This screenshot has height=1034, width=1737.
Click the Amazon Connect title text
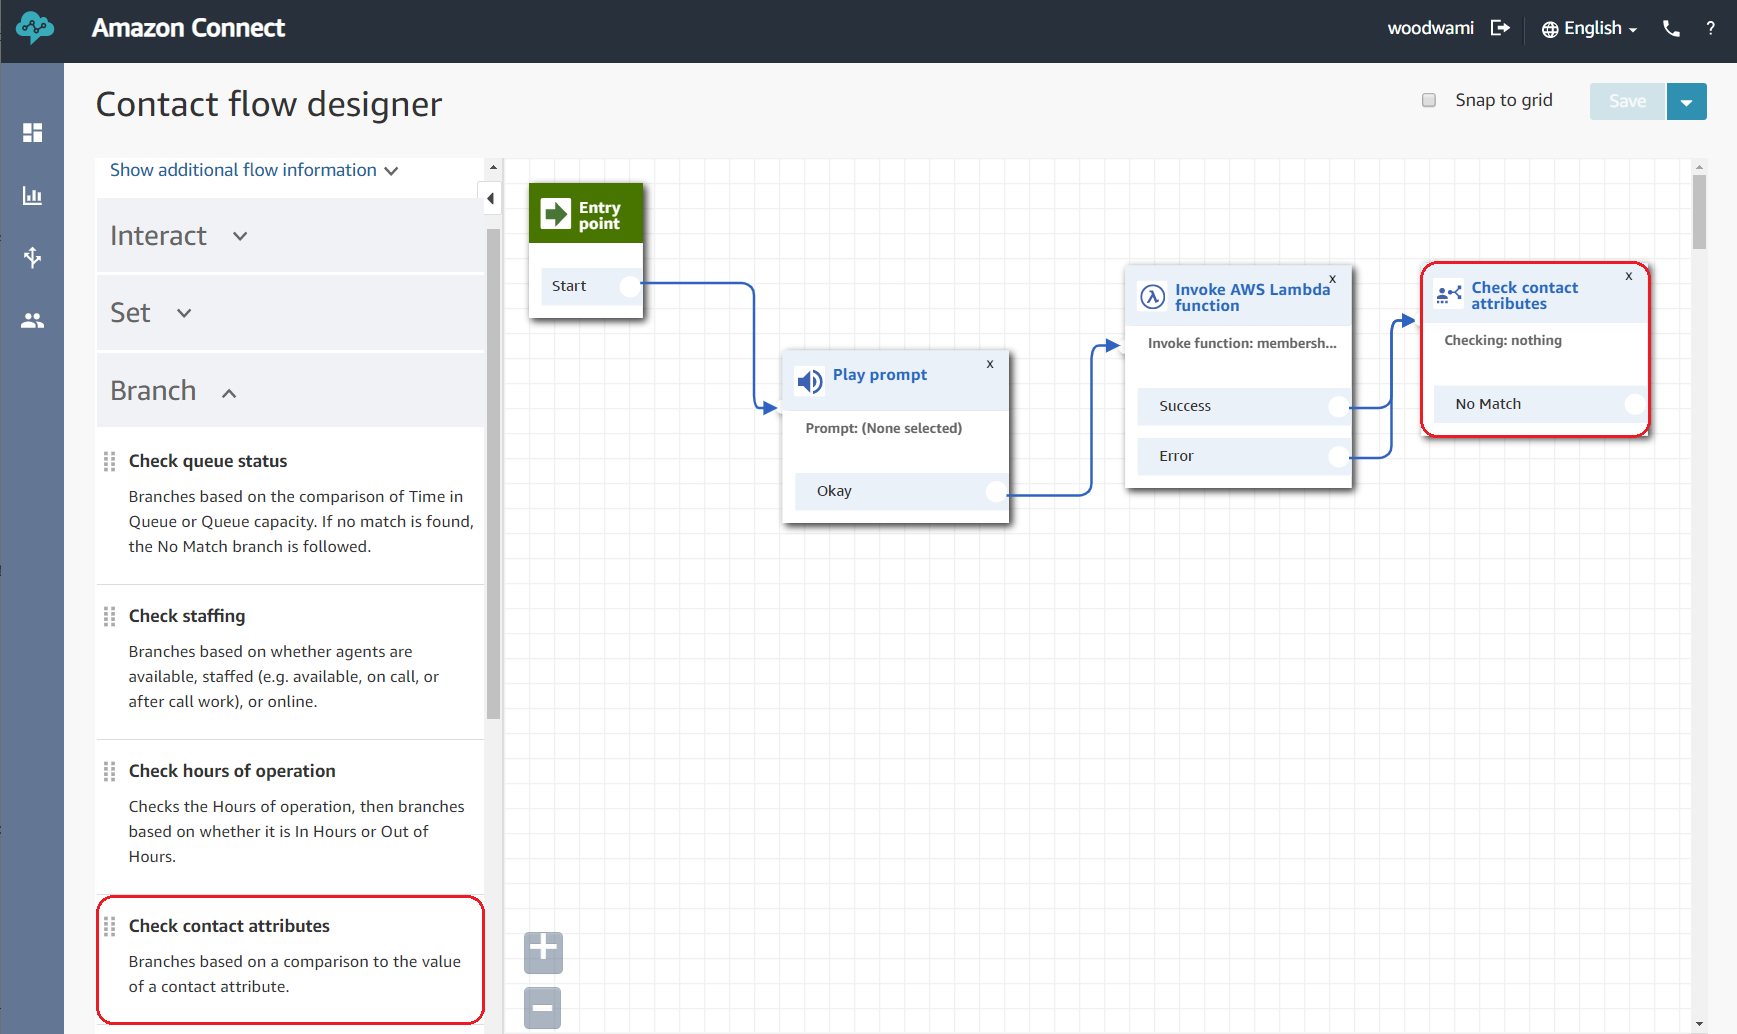tap(188, 28)
